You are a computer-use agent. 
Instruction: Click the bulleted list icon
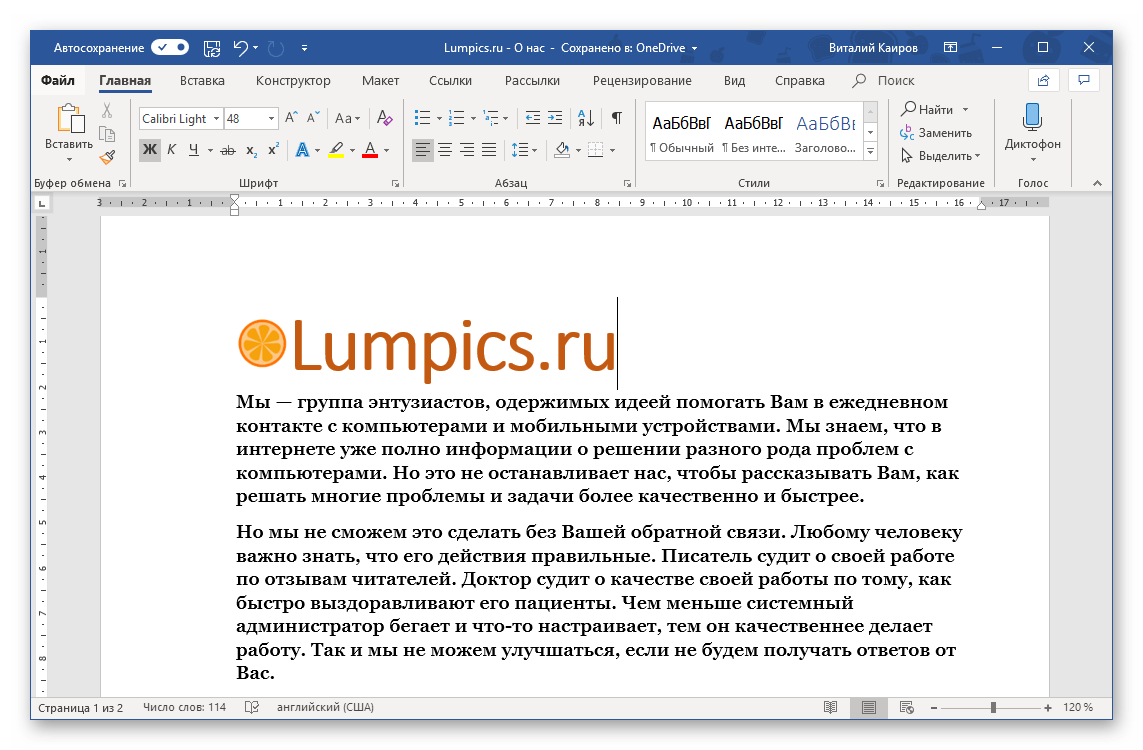(x=422, y=118)
